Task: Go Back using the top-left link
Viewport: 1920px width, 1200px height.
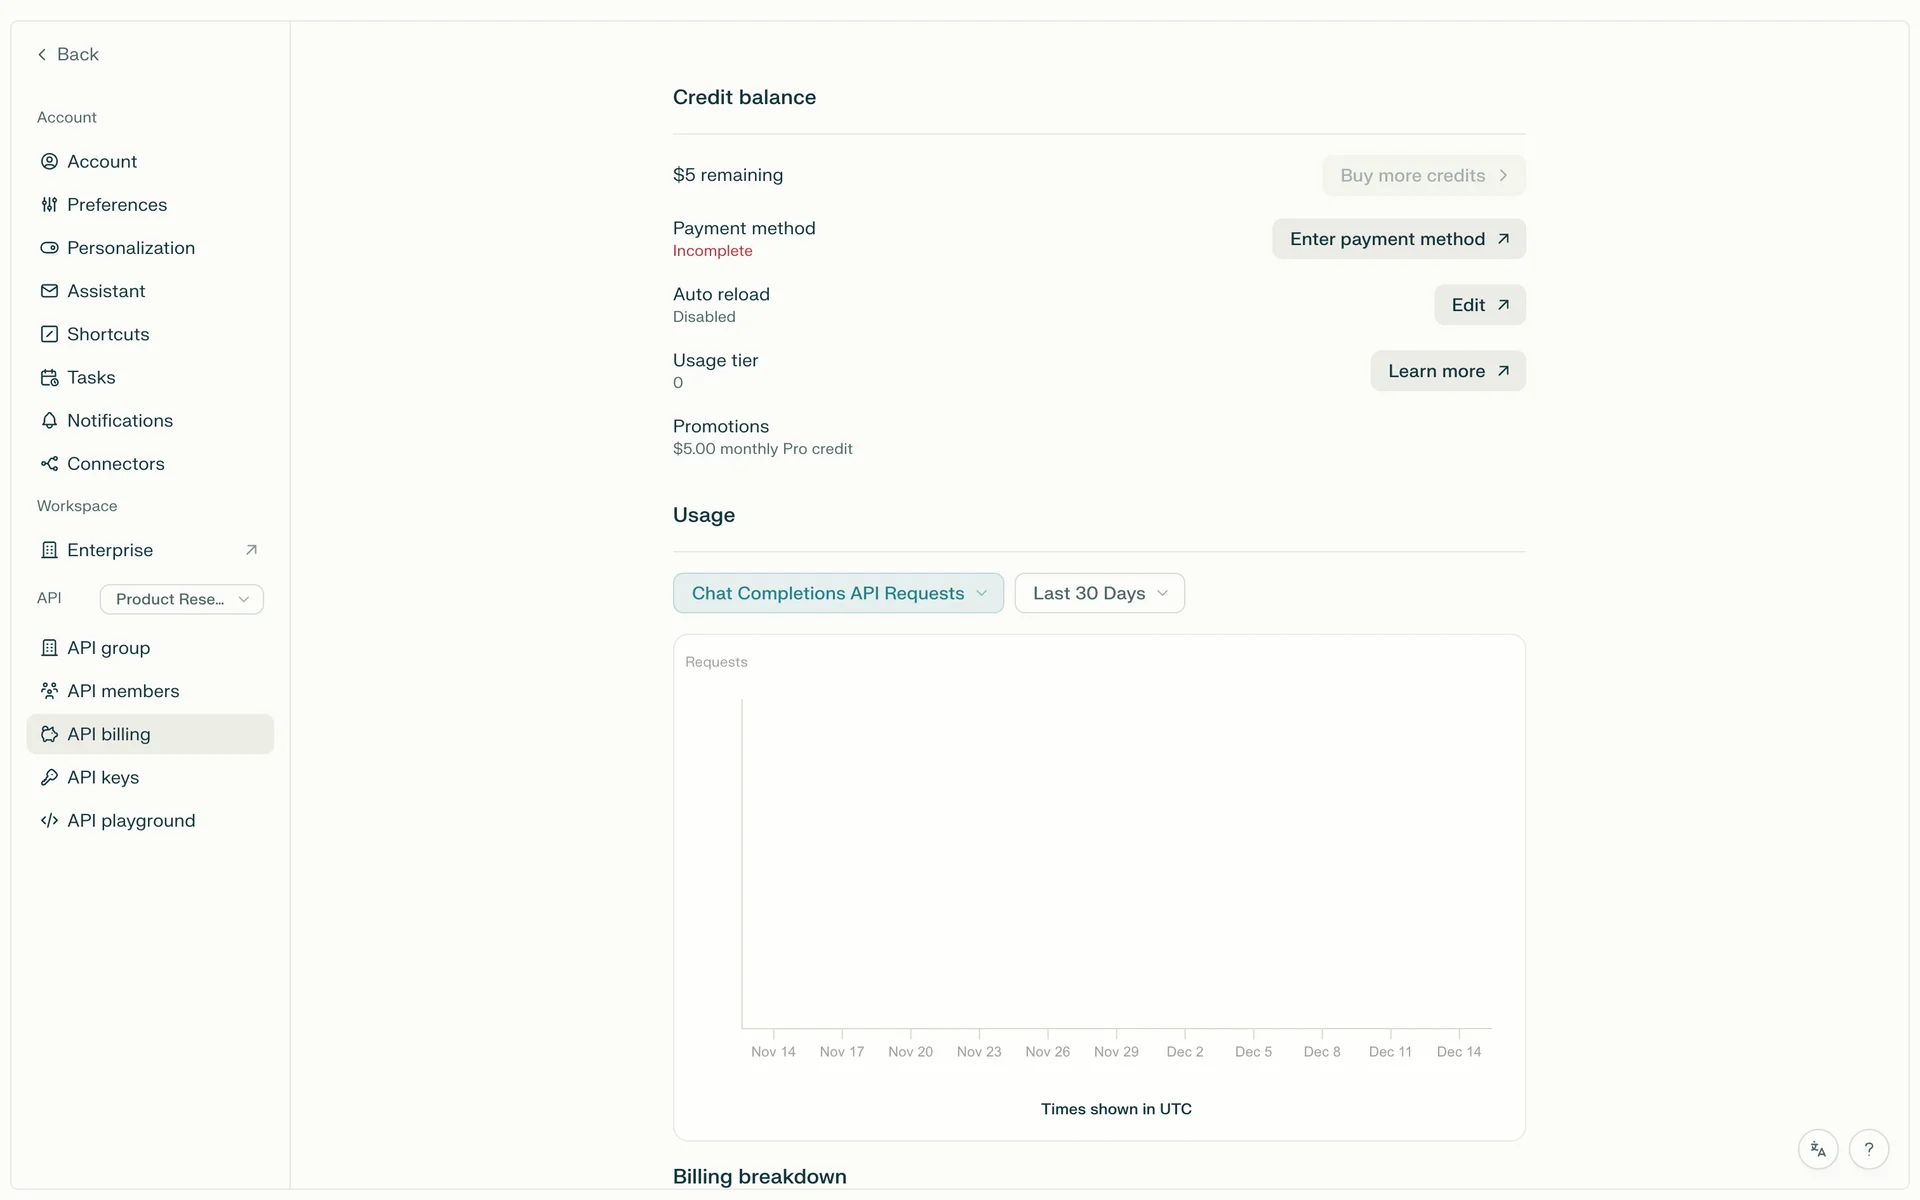Action: tap(68, 54)
